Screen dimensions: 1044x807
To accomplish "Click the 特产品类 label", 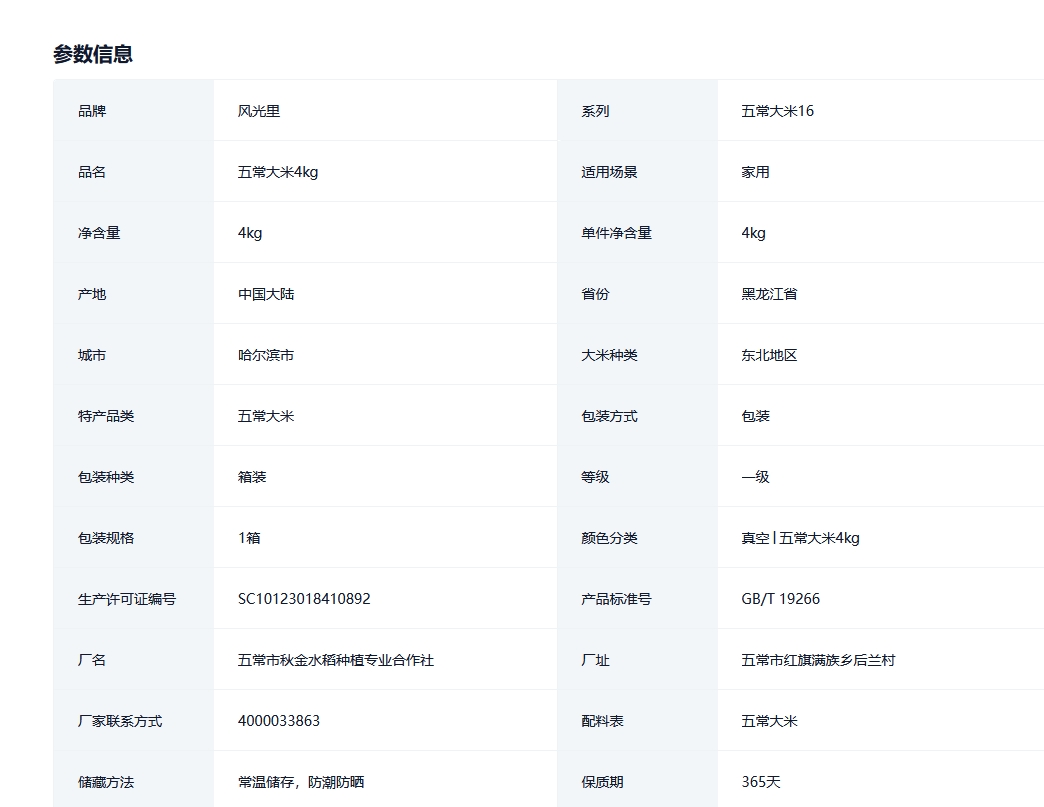I will [106, 416].
